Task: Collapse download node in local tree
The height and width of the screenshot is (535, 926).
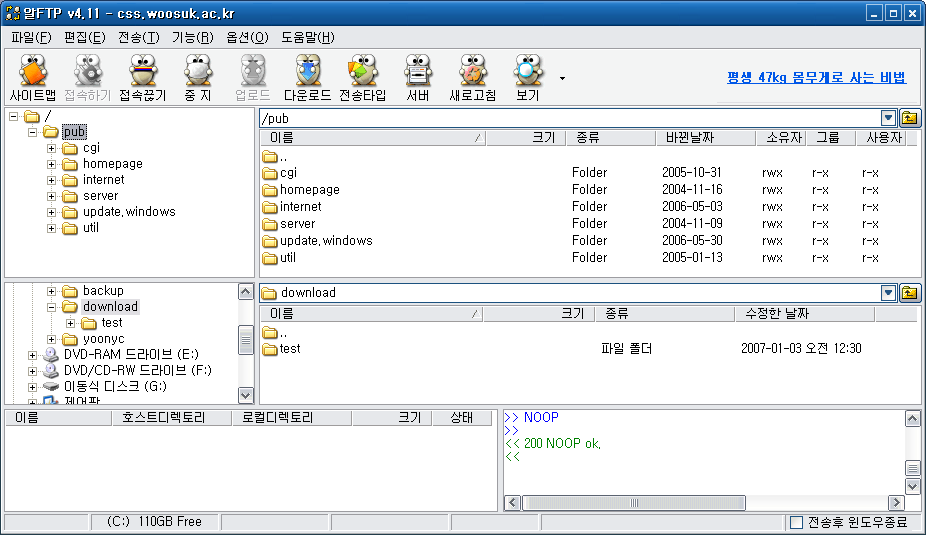Action: click(x=51, y=307)
